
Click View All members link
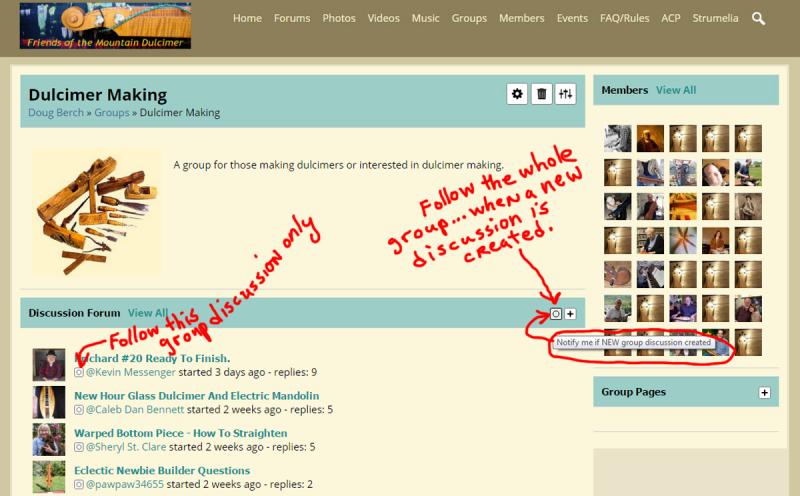click(676, 90)
